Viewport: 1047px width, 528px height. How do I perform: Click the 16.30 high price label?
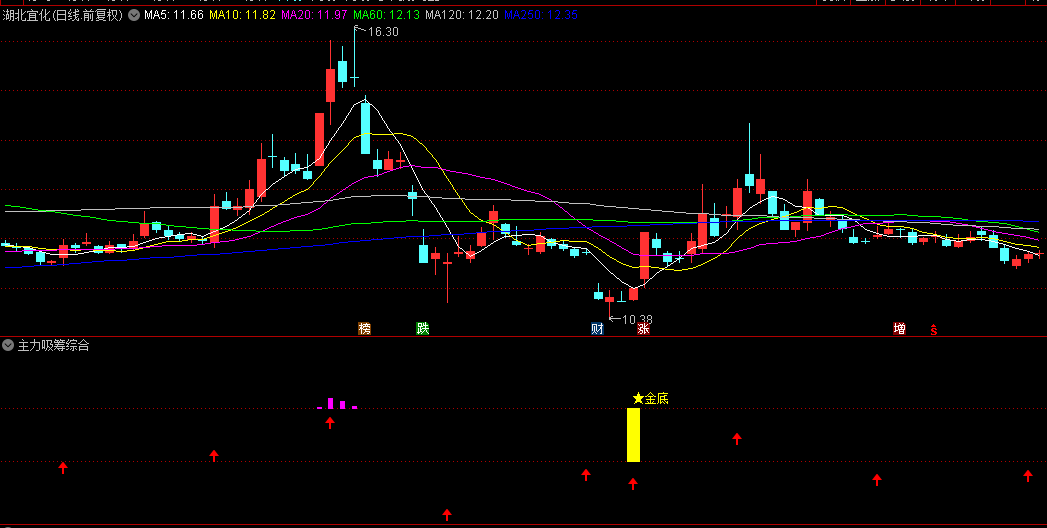(x=383, y=31)
